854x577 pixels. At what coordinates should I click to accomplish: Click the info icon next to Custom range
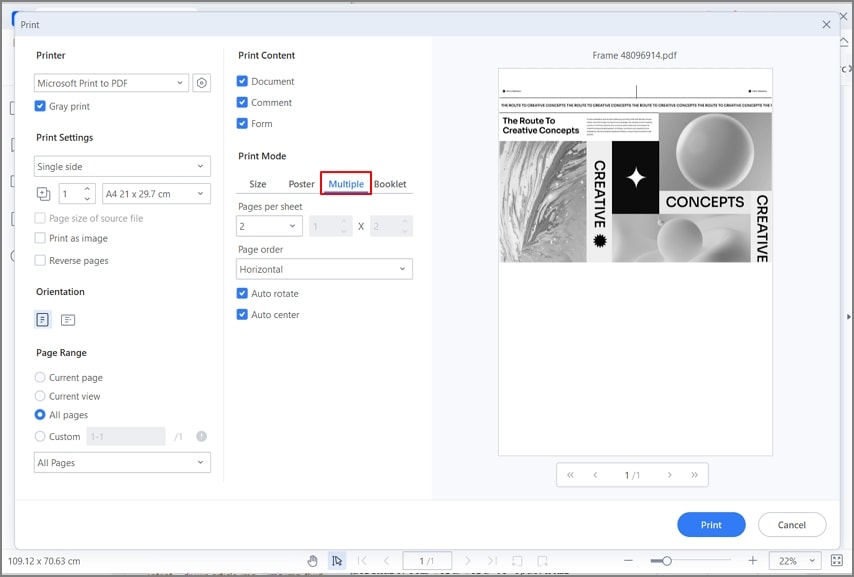[202, 436]
